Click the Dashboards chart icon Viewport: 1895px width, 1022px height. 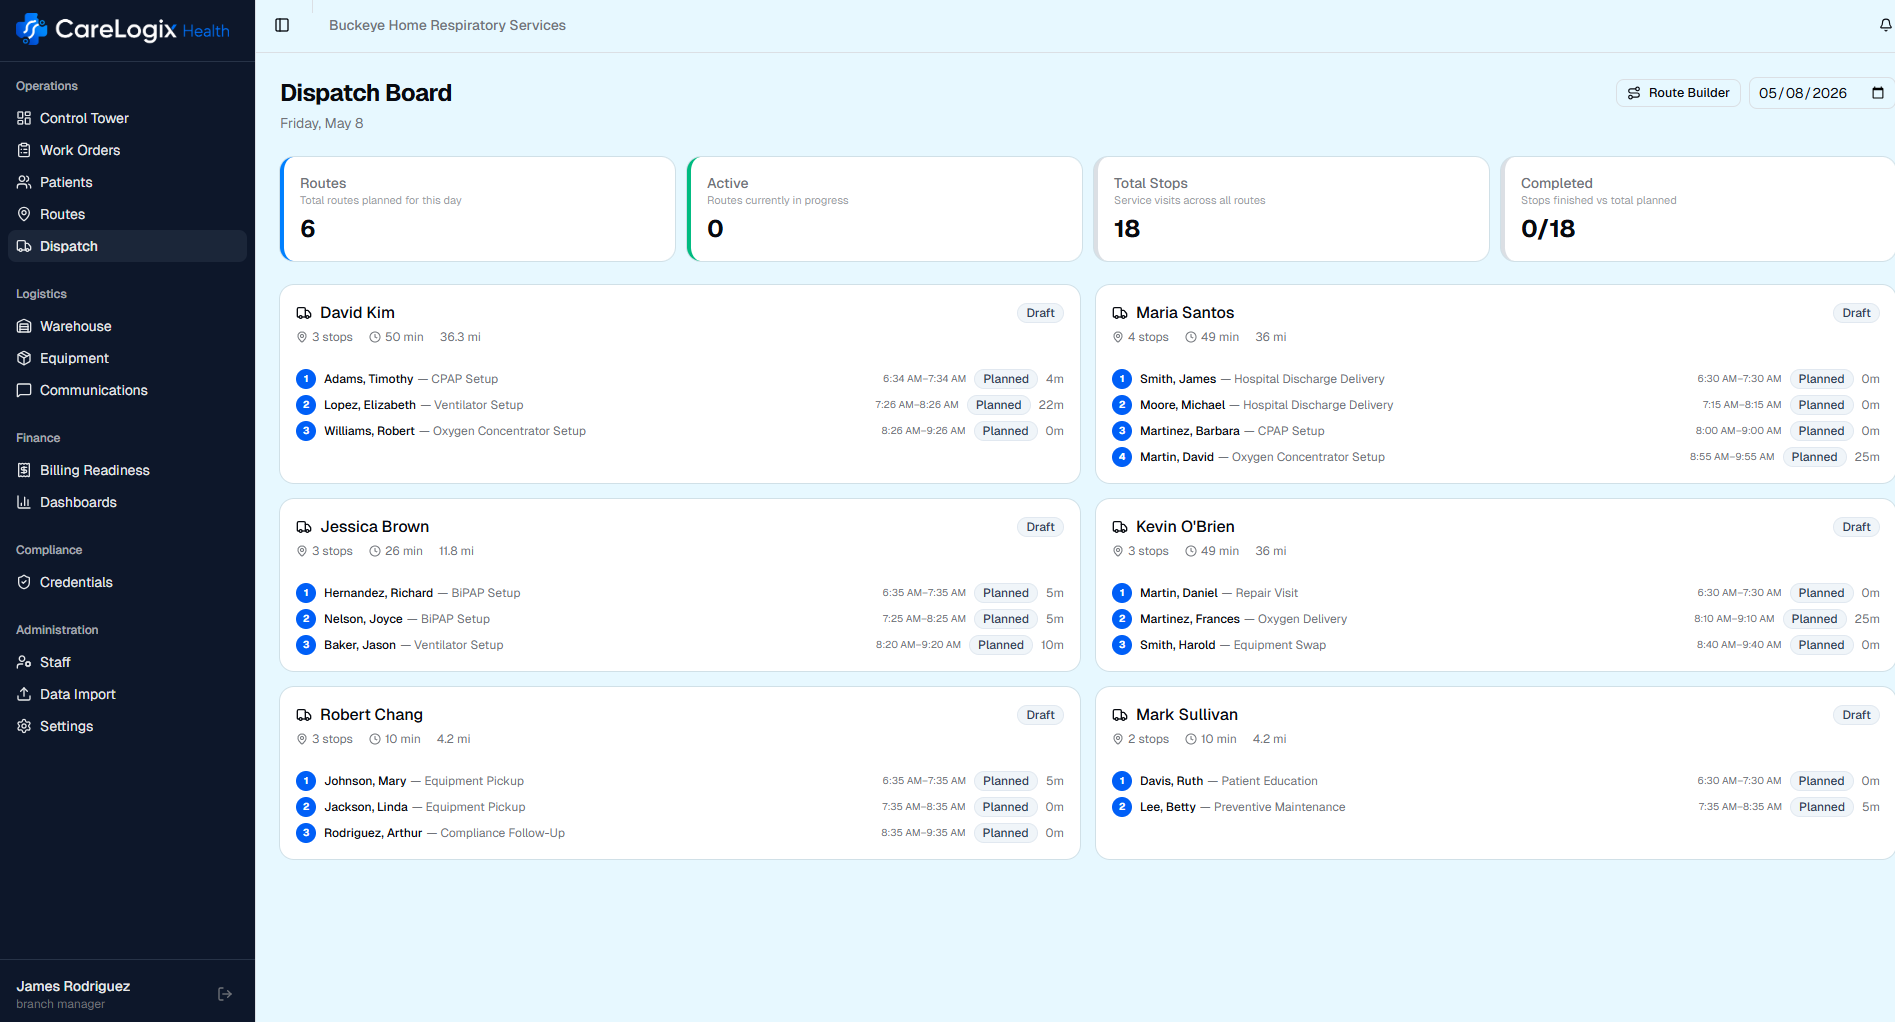point(24,502)
